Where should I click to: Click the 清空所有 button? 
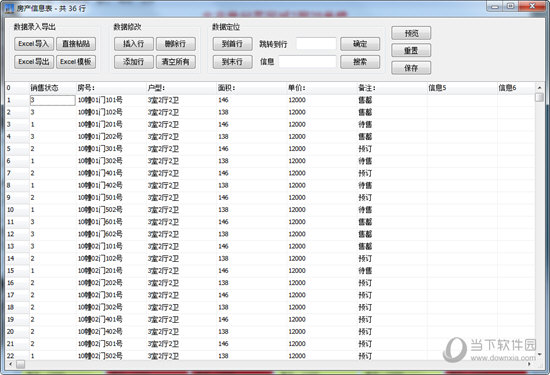coord(176,62)
